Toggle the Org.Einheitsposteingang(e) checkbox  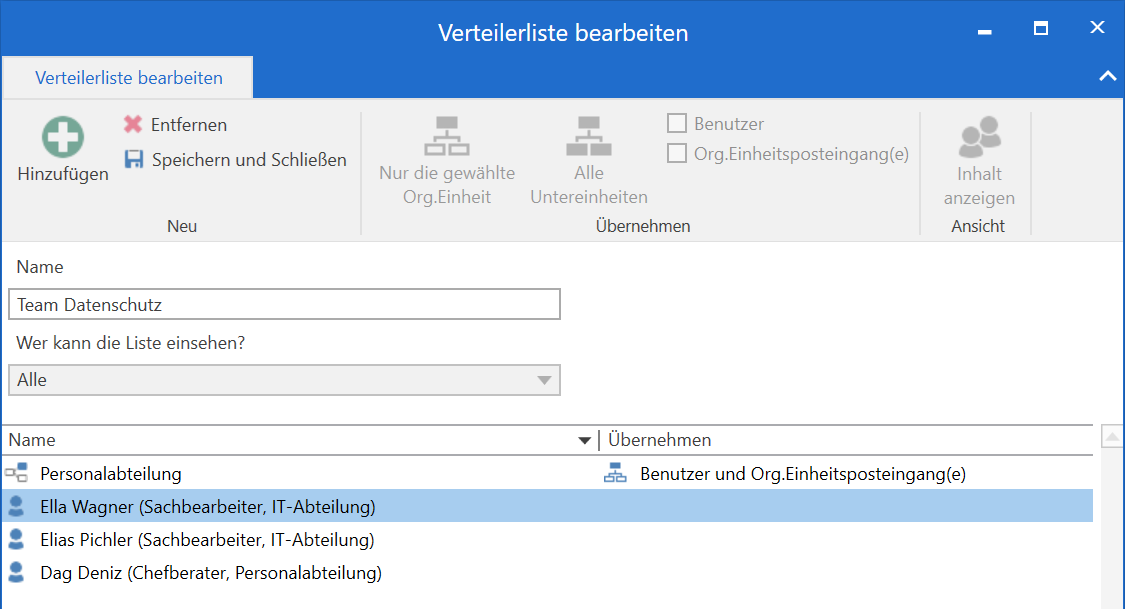pos(677,154)
